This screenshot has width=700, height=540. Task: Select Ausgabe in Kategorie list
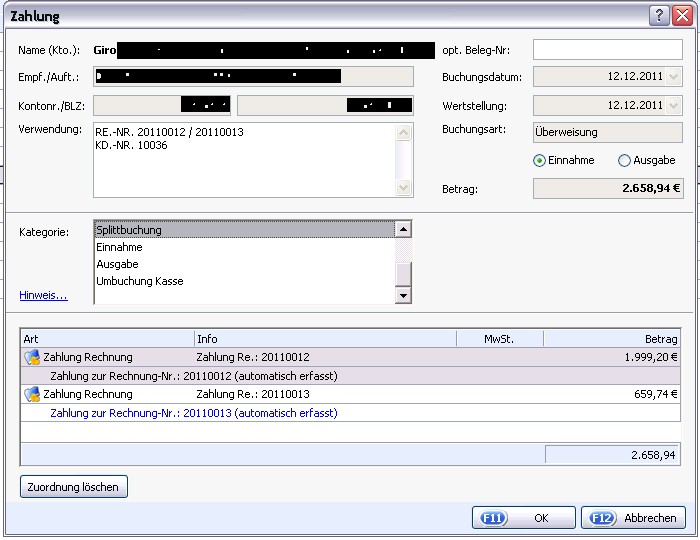pos(245,264)
